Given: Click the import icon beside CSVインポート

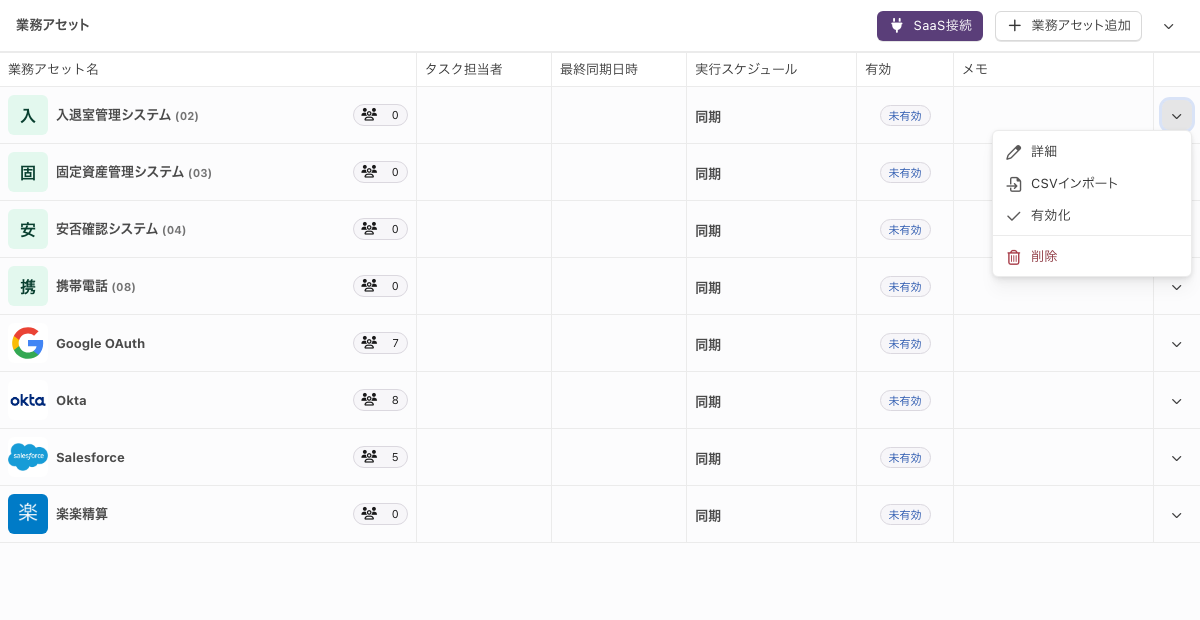Looking at the screenshot, I should click(x=1014, y=184).
